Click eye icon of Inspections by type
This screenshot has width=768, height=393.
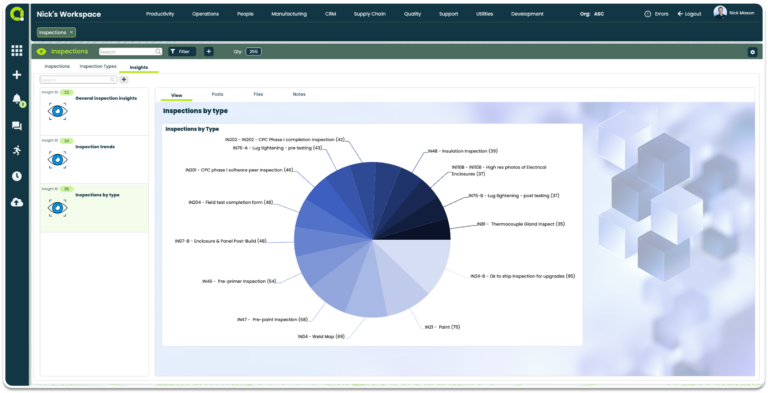coord(58,208)
